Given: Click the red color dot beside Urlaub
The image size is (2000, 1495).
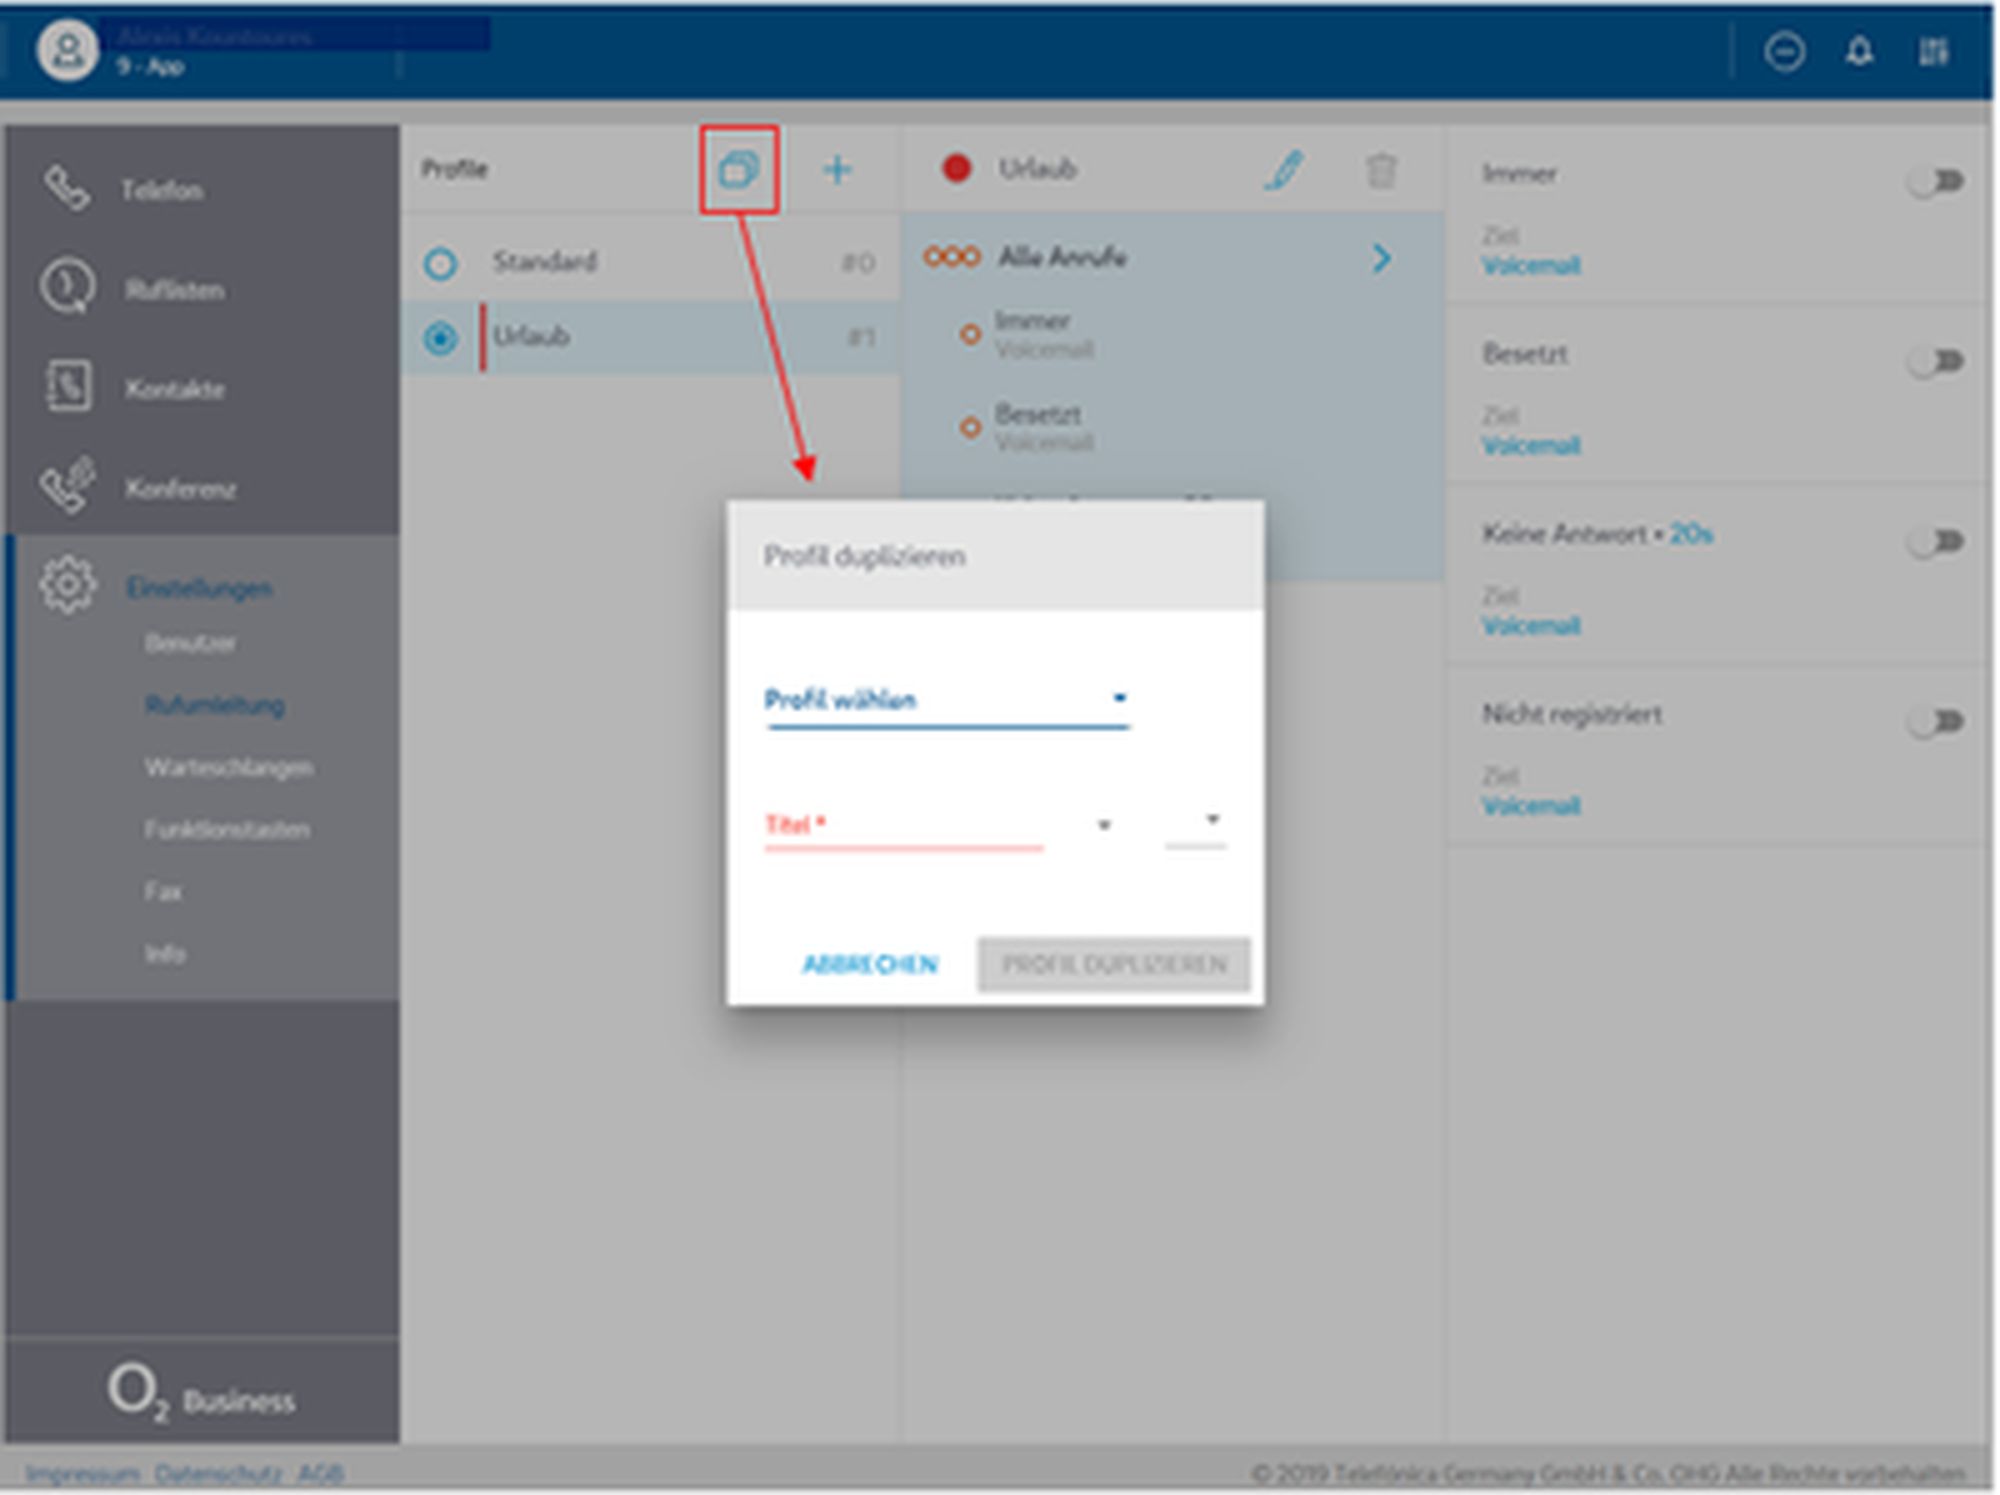Looking at the screenshot, I should [x=957, y=168].
